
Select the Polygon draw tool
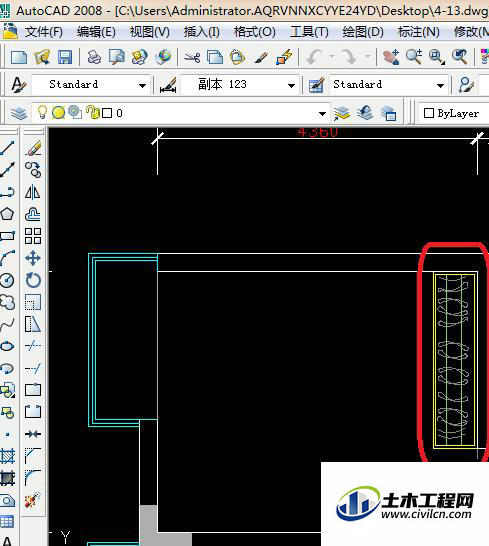click(7, 214)
